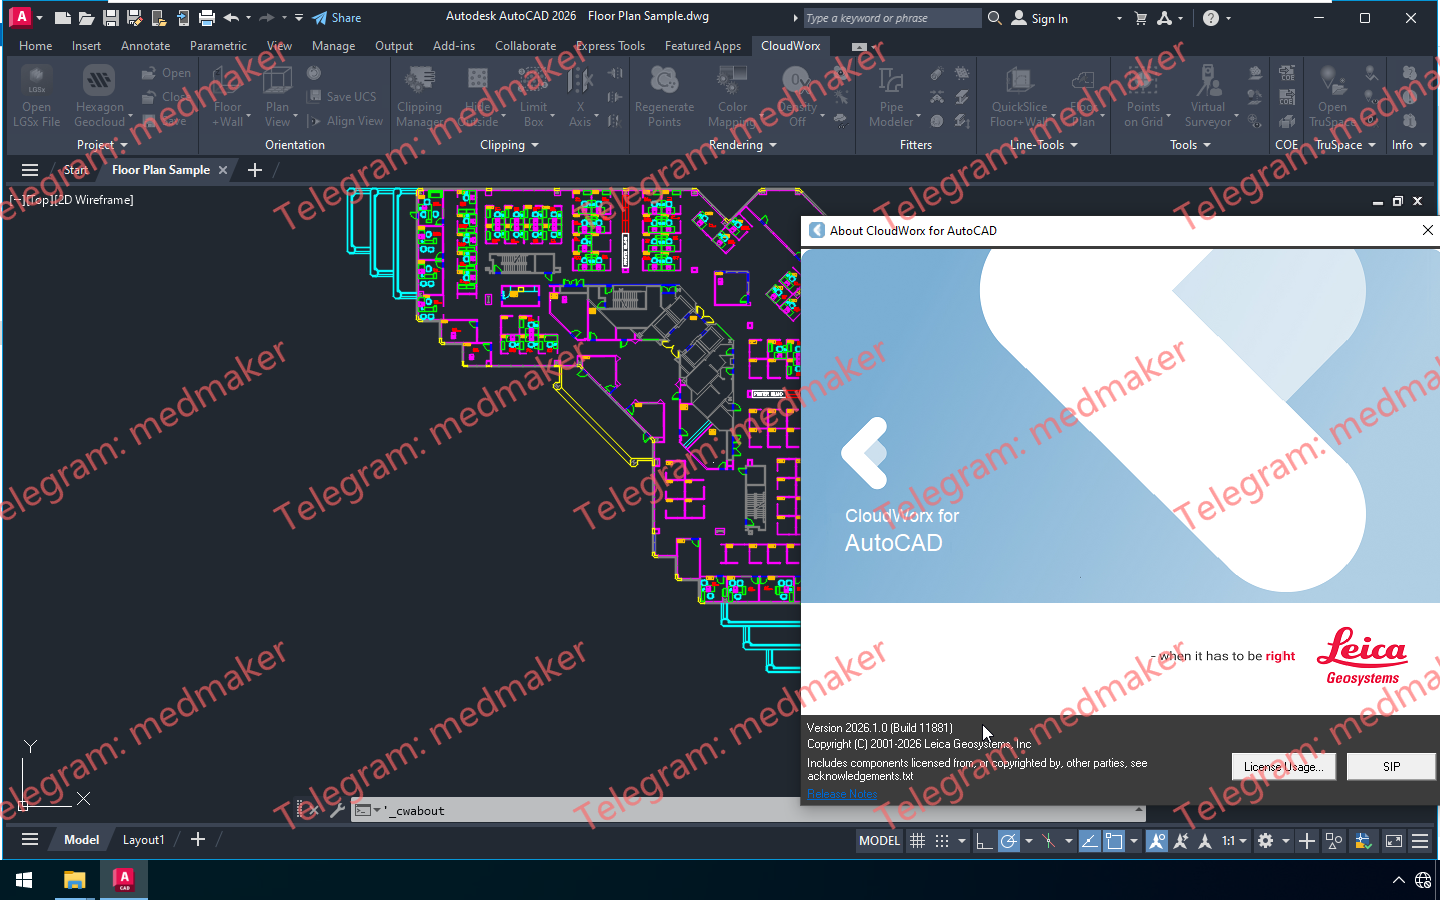The width and height of the screenshot is (1440, 900).
Task: Click Open TruSpace icon
Action: (1331, 96)
